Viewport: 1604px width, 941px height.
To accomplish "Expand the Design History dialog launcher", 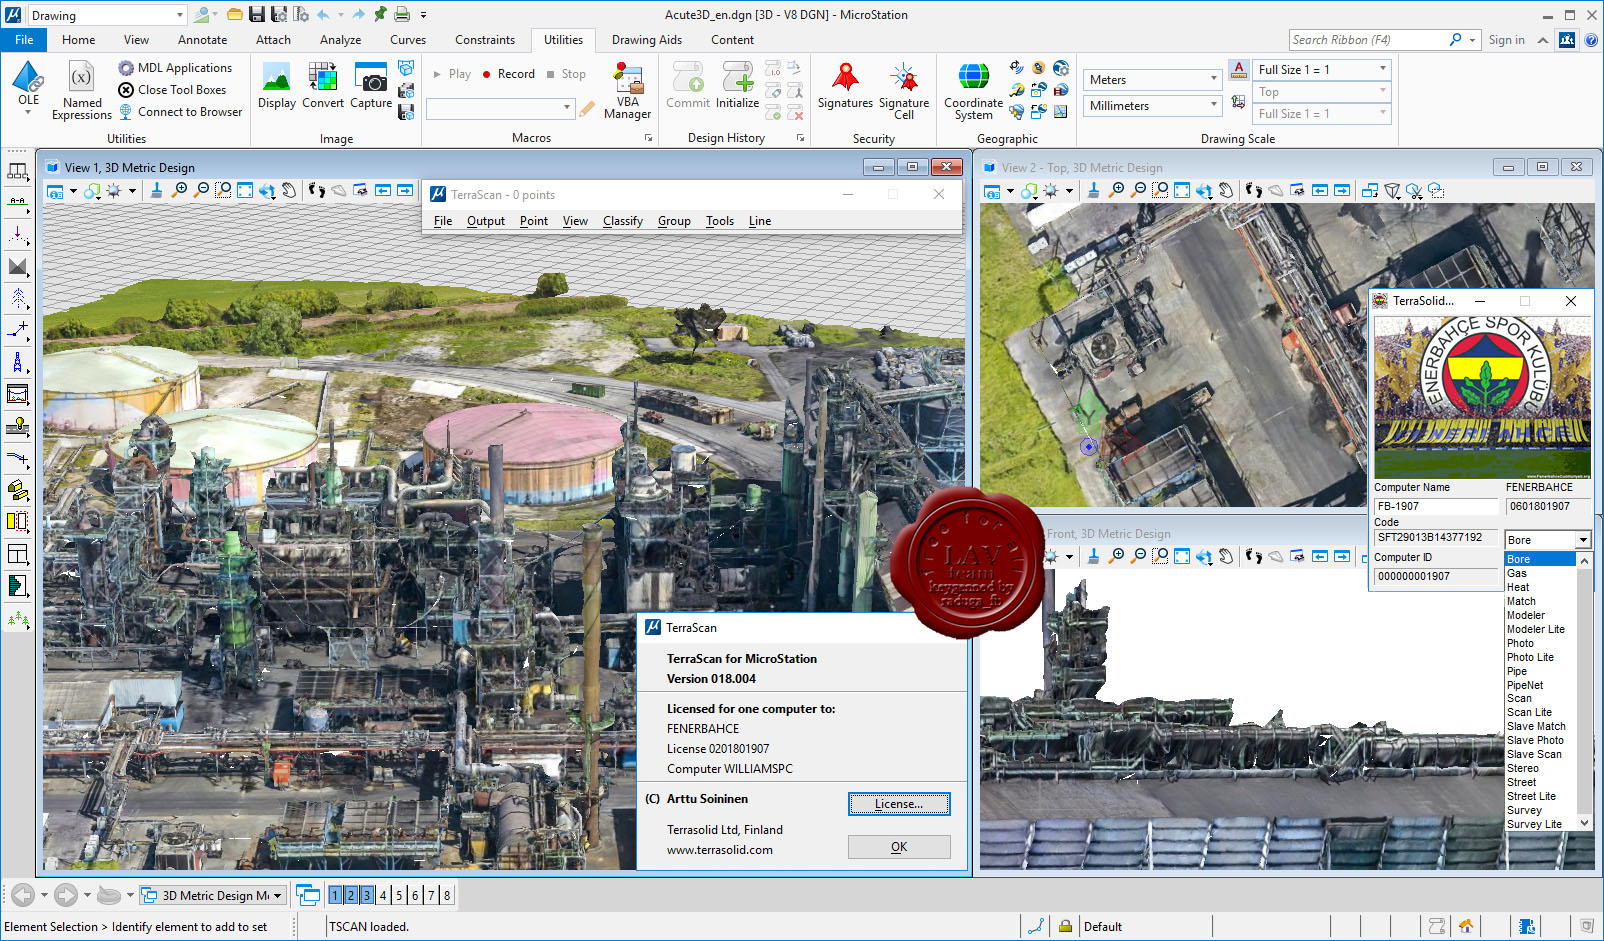I will (x=800, y=138).
